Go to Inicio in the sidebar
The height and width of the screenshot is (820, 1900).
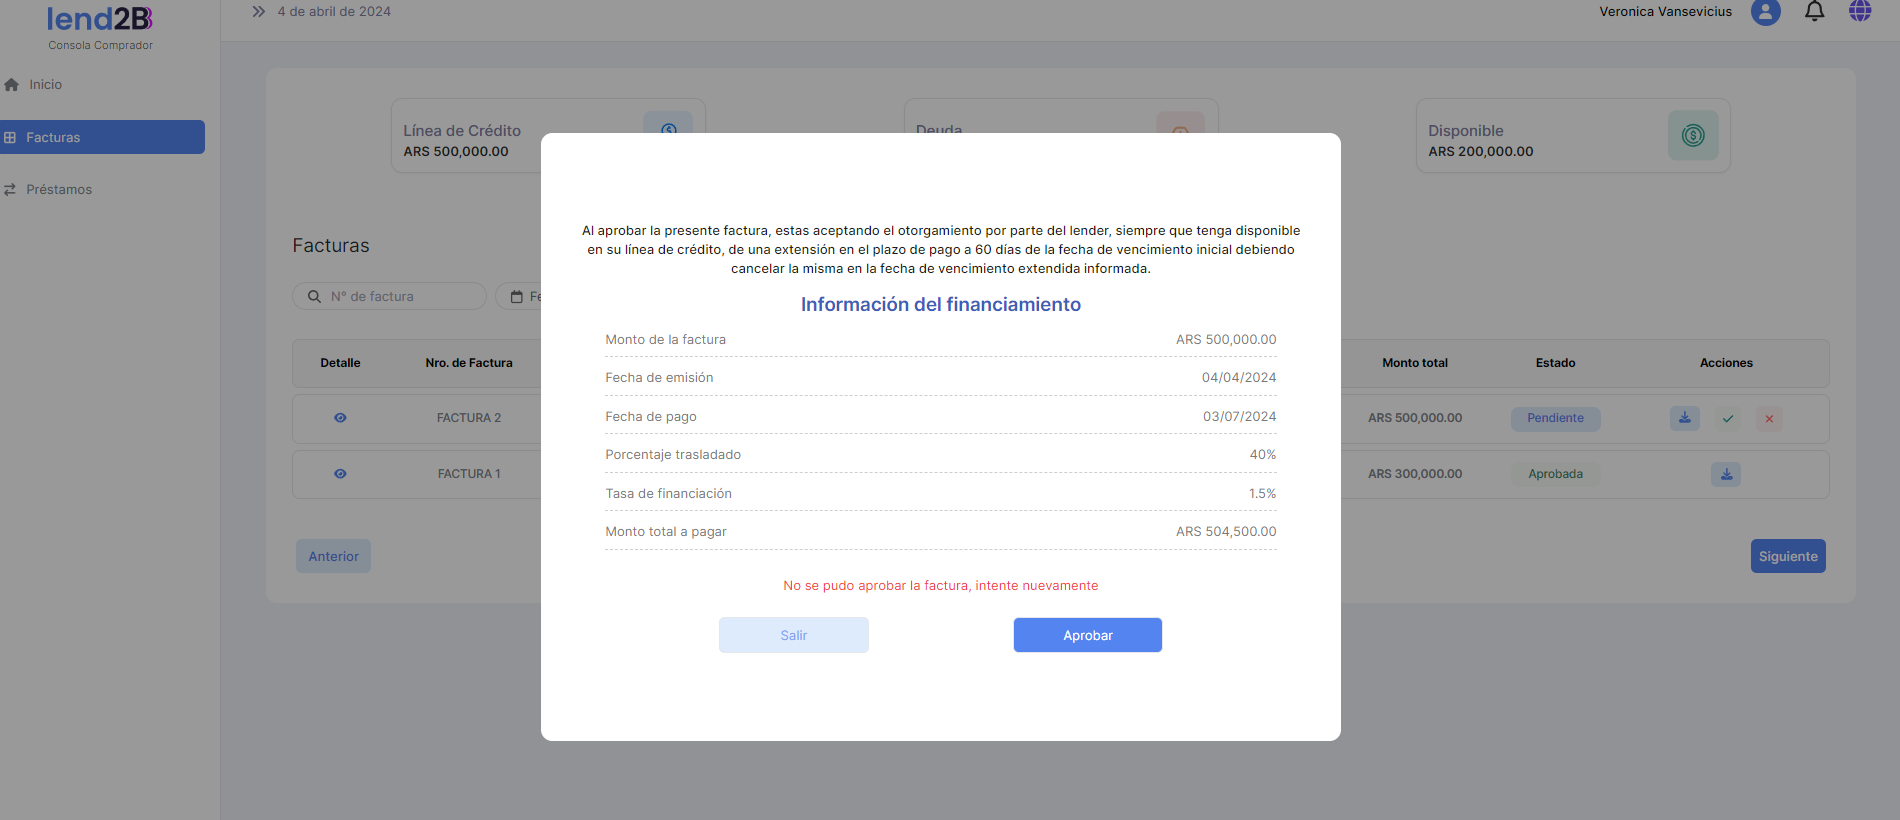[x=45, y=85]
